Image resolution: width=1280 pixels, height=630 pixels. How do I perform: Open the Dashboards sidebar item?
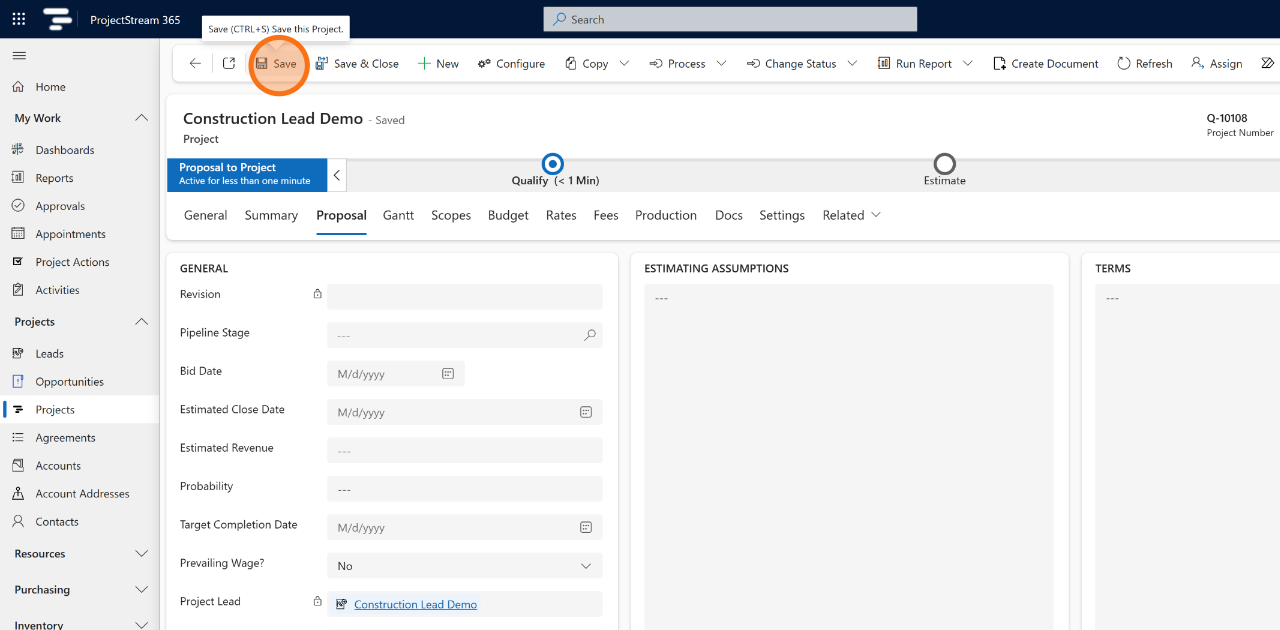coord(64,150)
